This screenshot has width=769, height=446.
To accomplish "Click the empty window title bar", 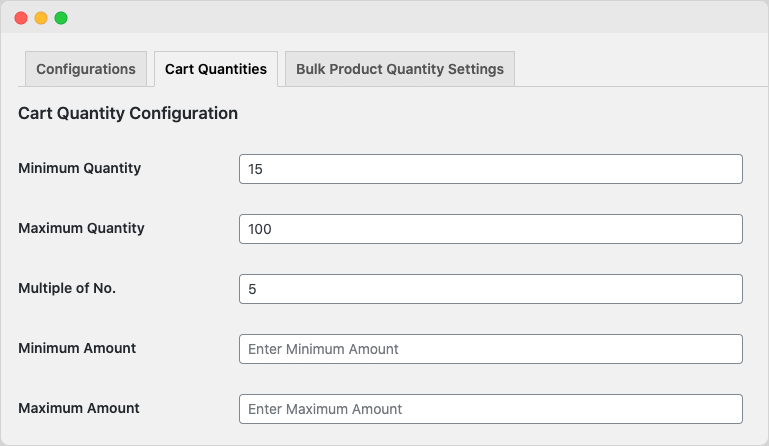I will (417, 18).
